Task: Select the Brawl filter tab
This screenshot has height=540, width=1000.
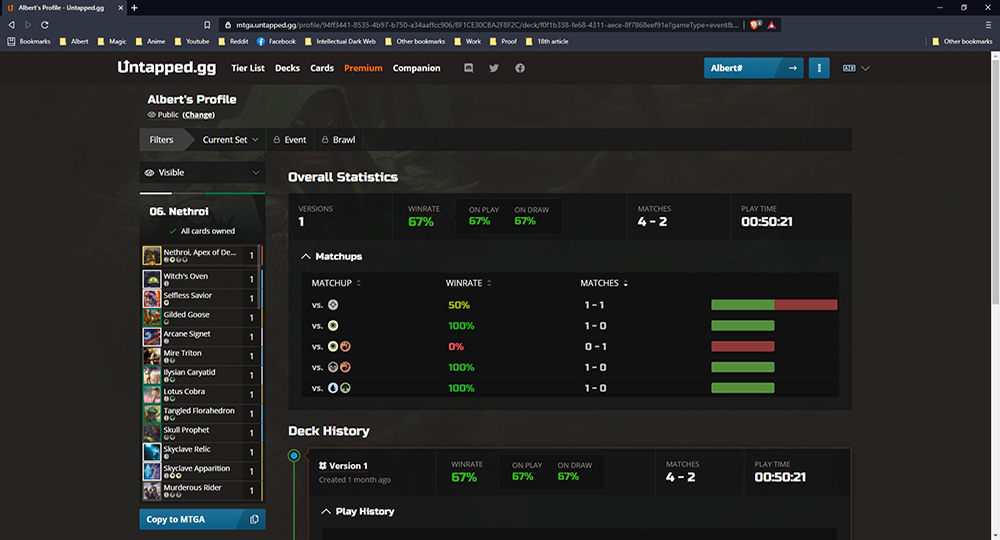Action: tap(338, 140)
